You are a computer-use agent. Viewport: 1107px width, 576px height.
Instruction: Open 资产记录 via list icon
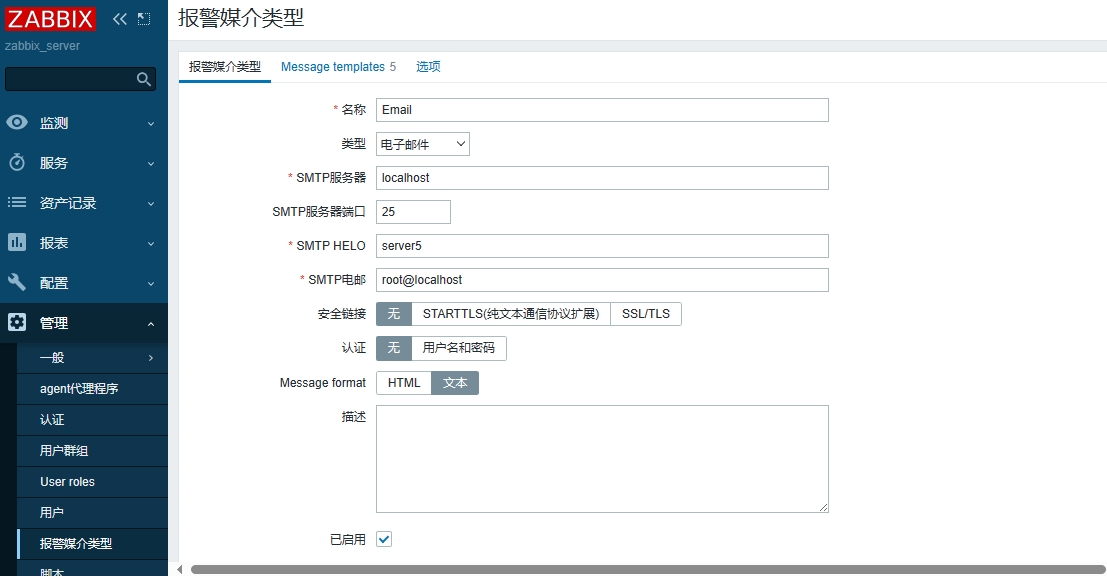(x=17, y=203)
